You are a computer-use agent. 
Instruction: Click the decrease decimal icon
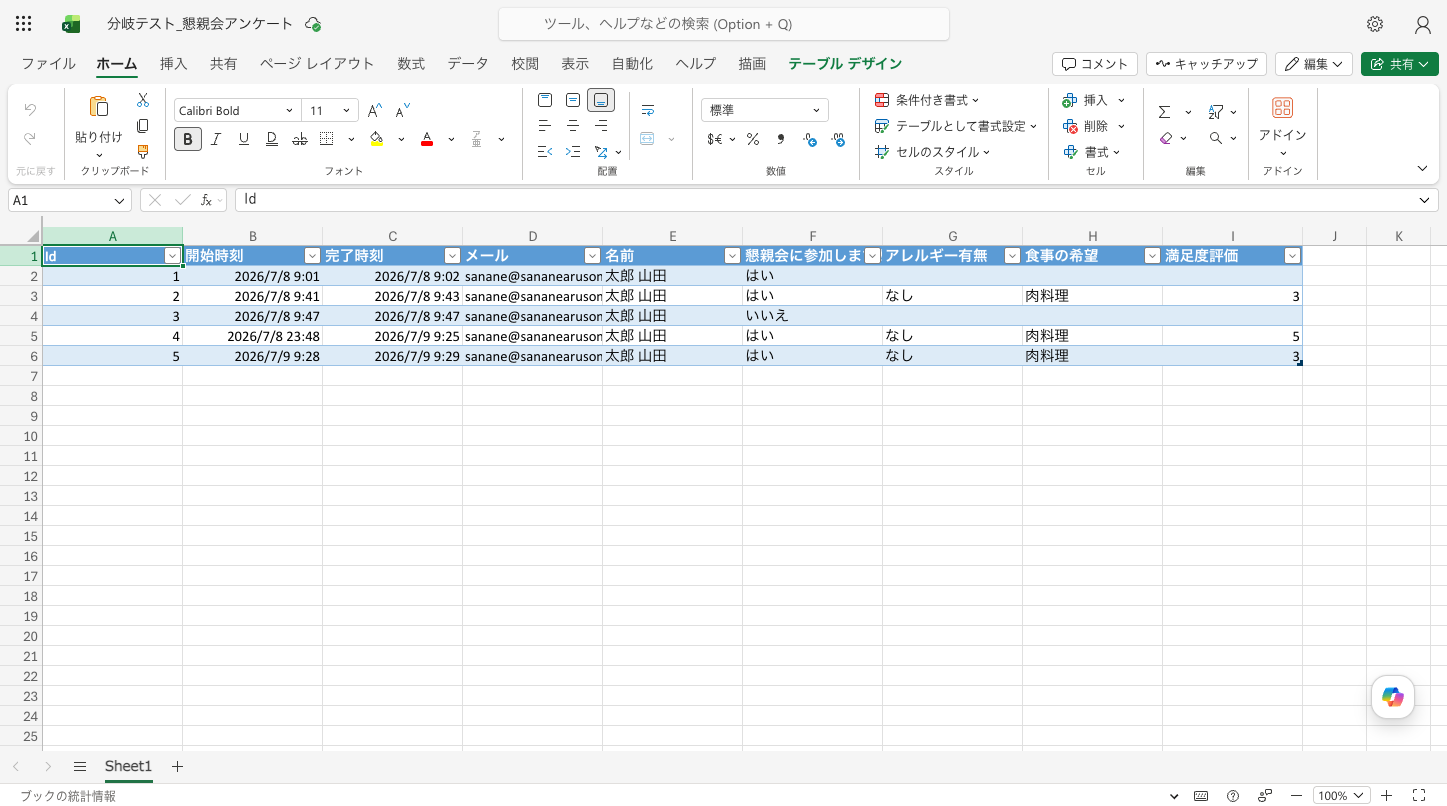point(838,139)
